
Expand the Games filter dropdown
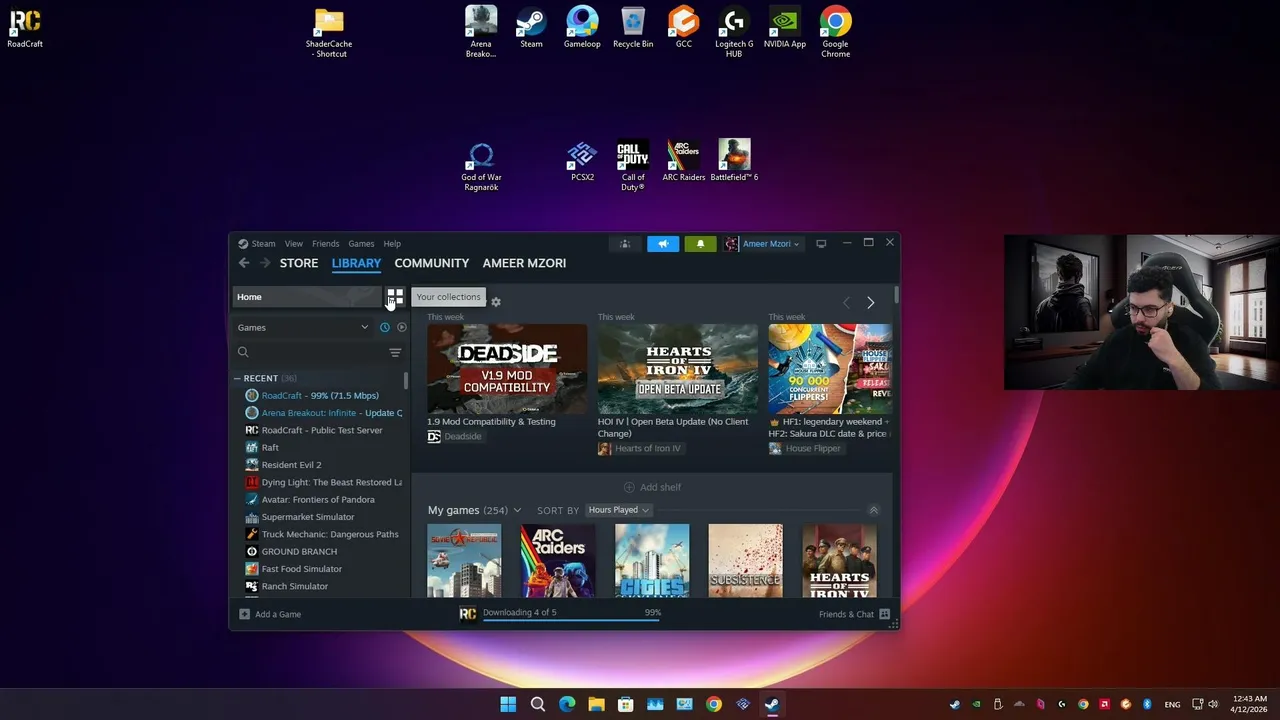click(303, 327)
